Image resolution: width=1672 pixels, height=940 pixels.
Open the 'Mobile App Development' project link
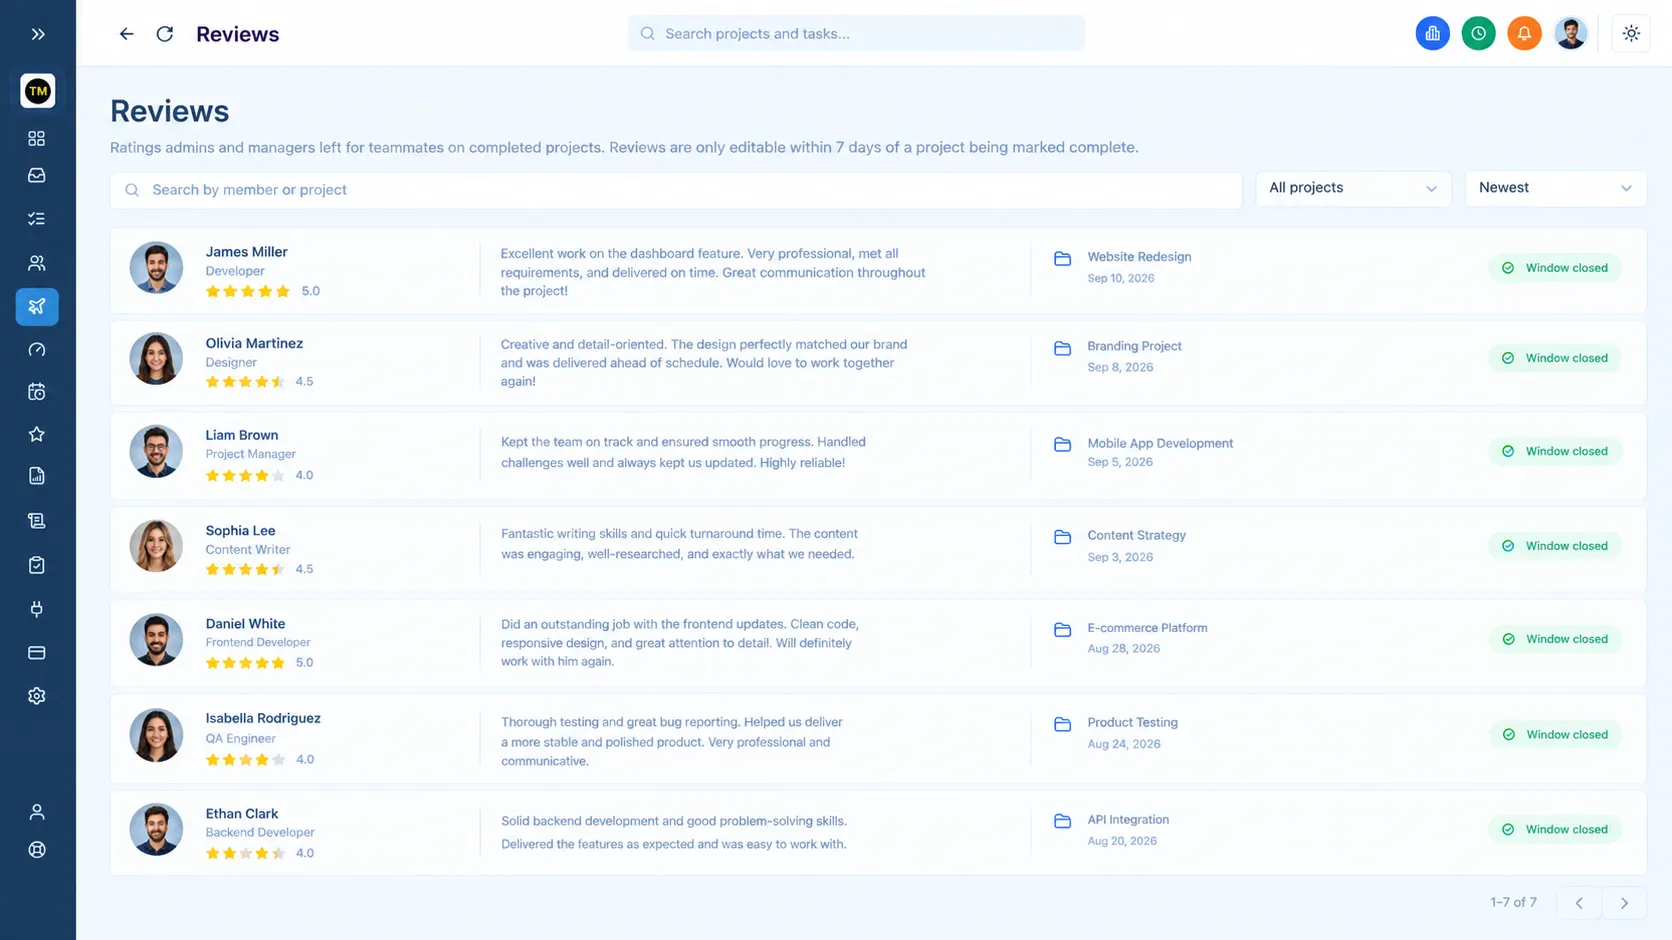pyautogui.click(x=1160, y=443)
